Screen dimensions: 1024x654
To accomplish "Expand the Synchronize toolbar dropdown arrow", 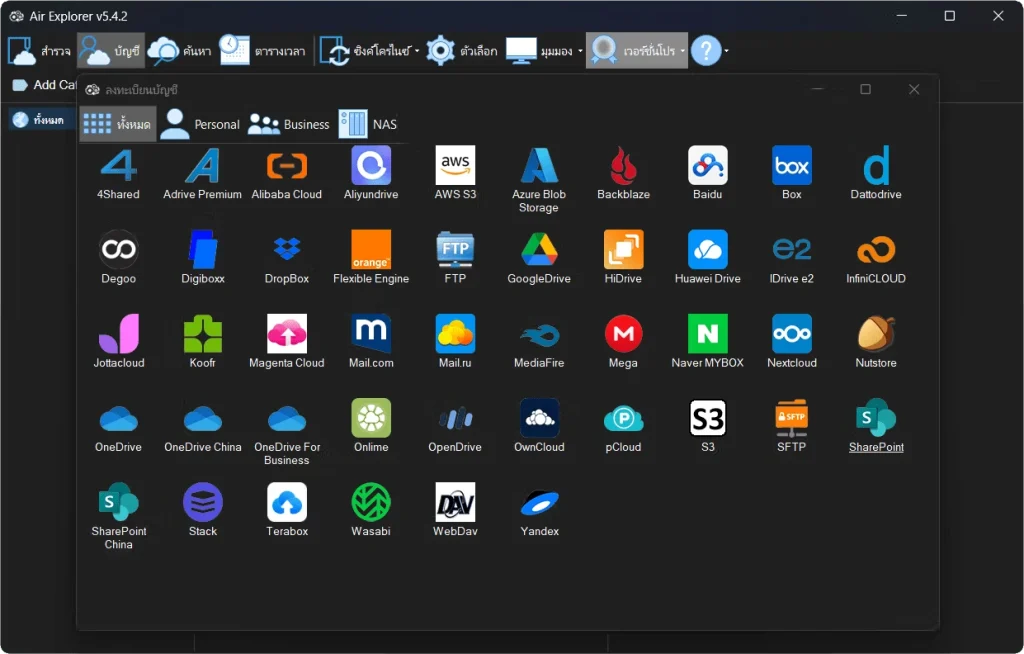I will pos(417,51).
